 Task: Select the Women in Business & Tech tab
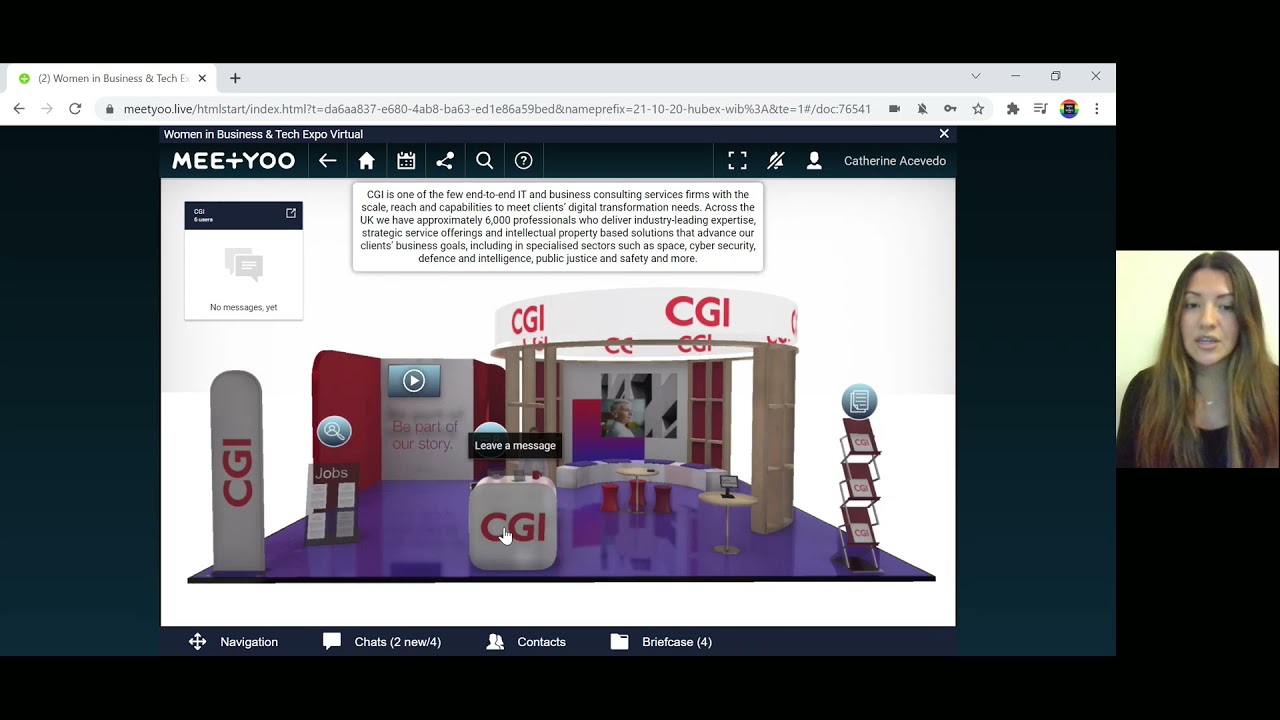point(112,78)
